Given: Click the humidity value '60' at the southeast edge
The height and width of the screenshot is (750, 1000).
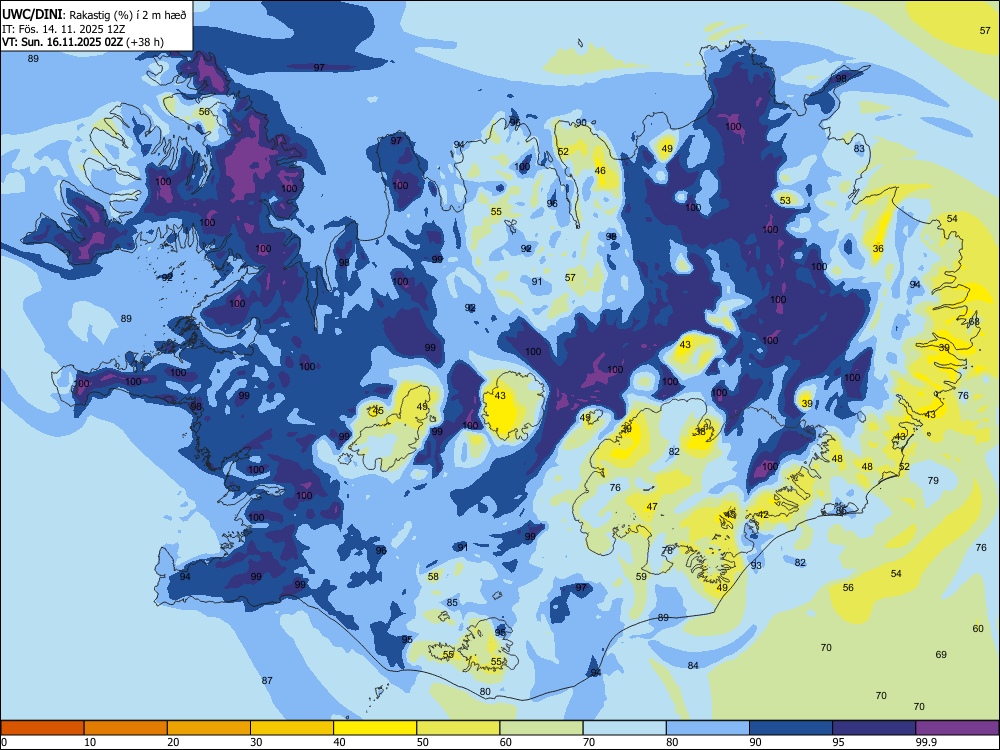Looking at the screenshot, I should point(978,628).
